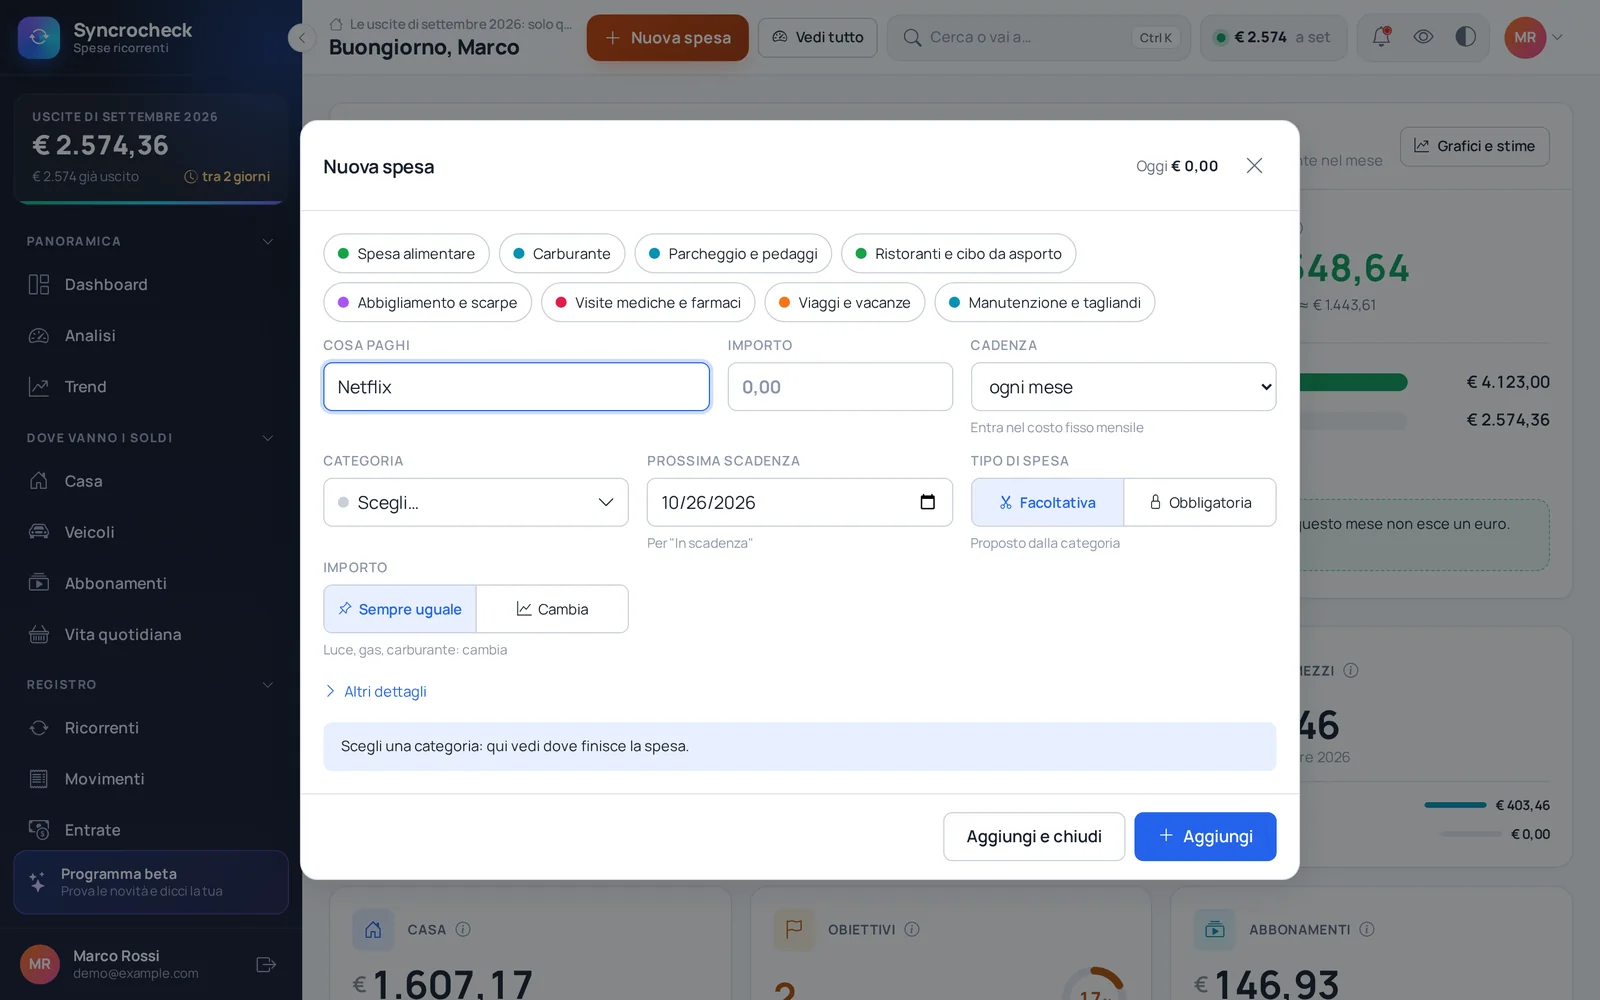Expand Altri dettagli
This screenshot has width=1600, height=1000.
(x=376, y=691)
